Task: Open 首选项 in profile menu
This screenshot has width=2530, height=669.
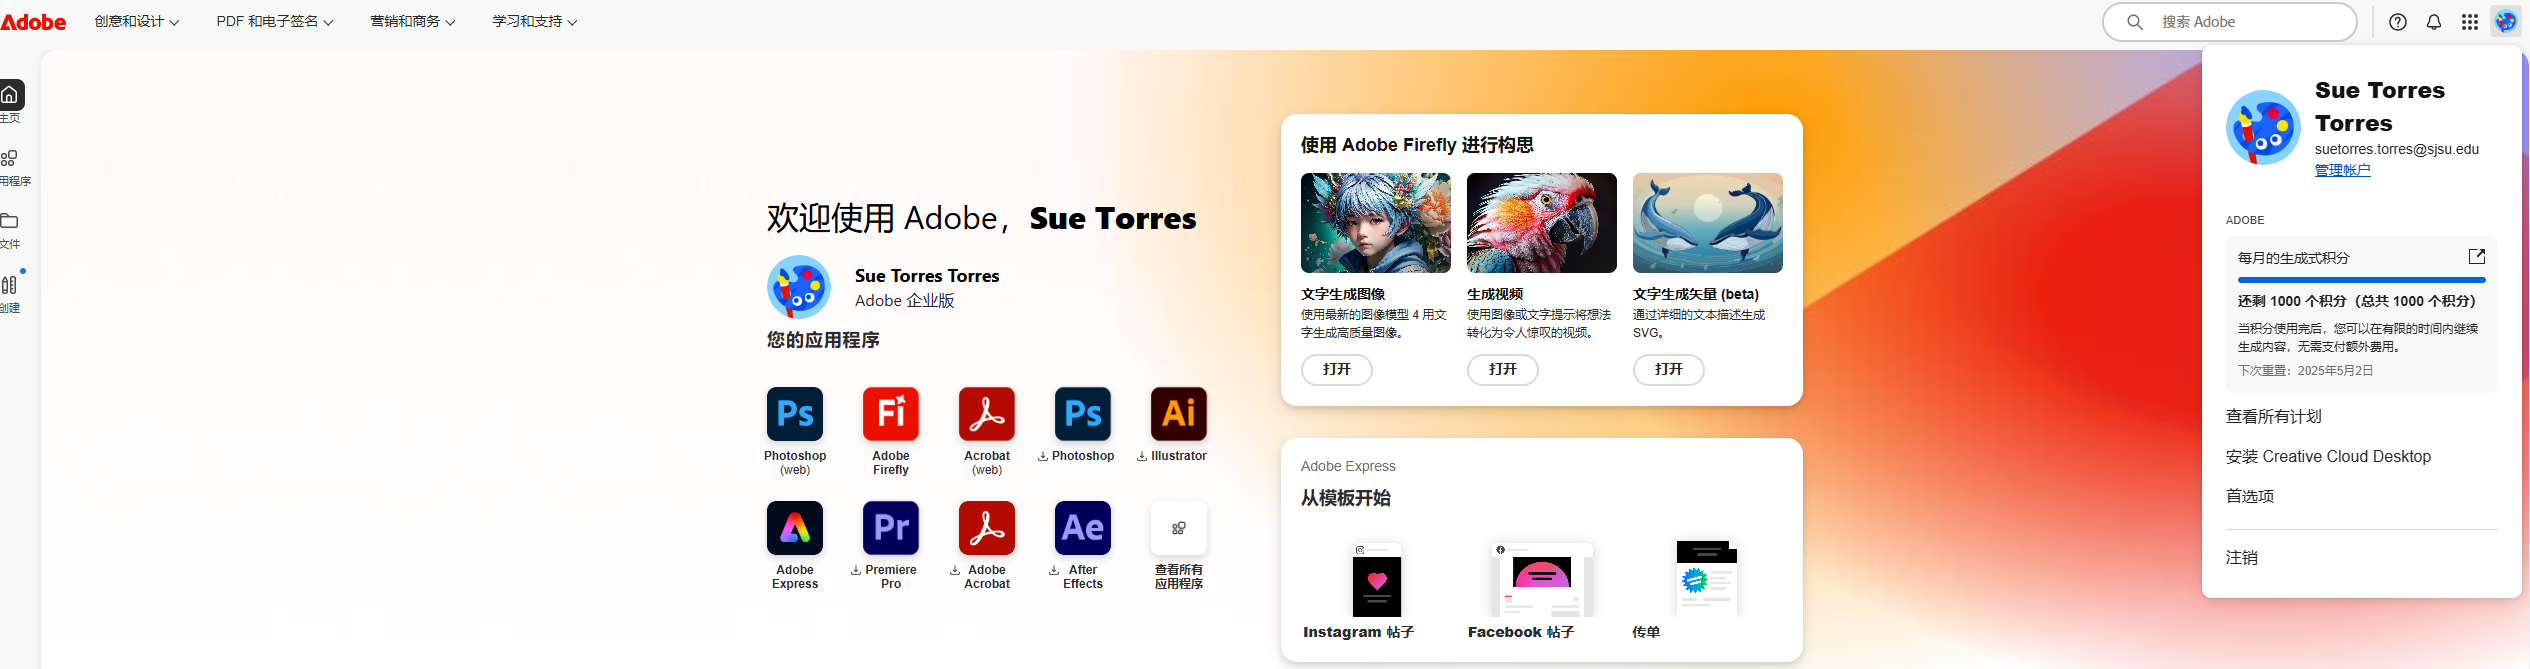Action: 2250,497
